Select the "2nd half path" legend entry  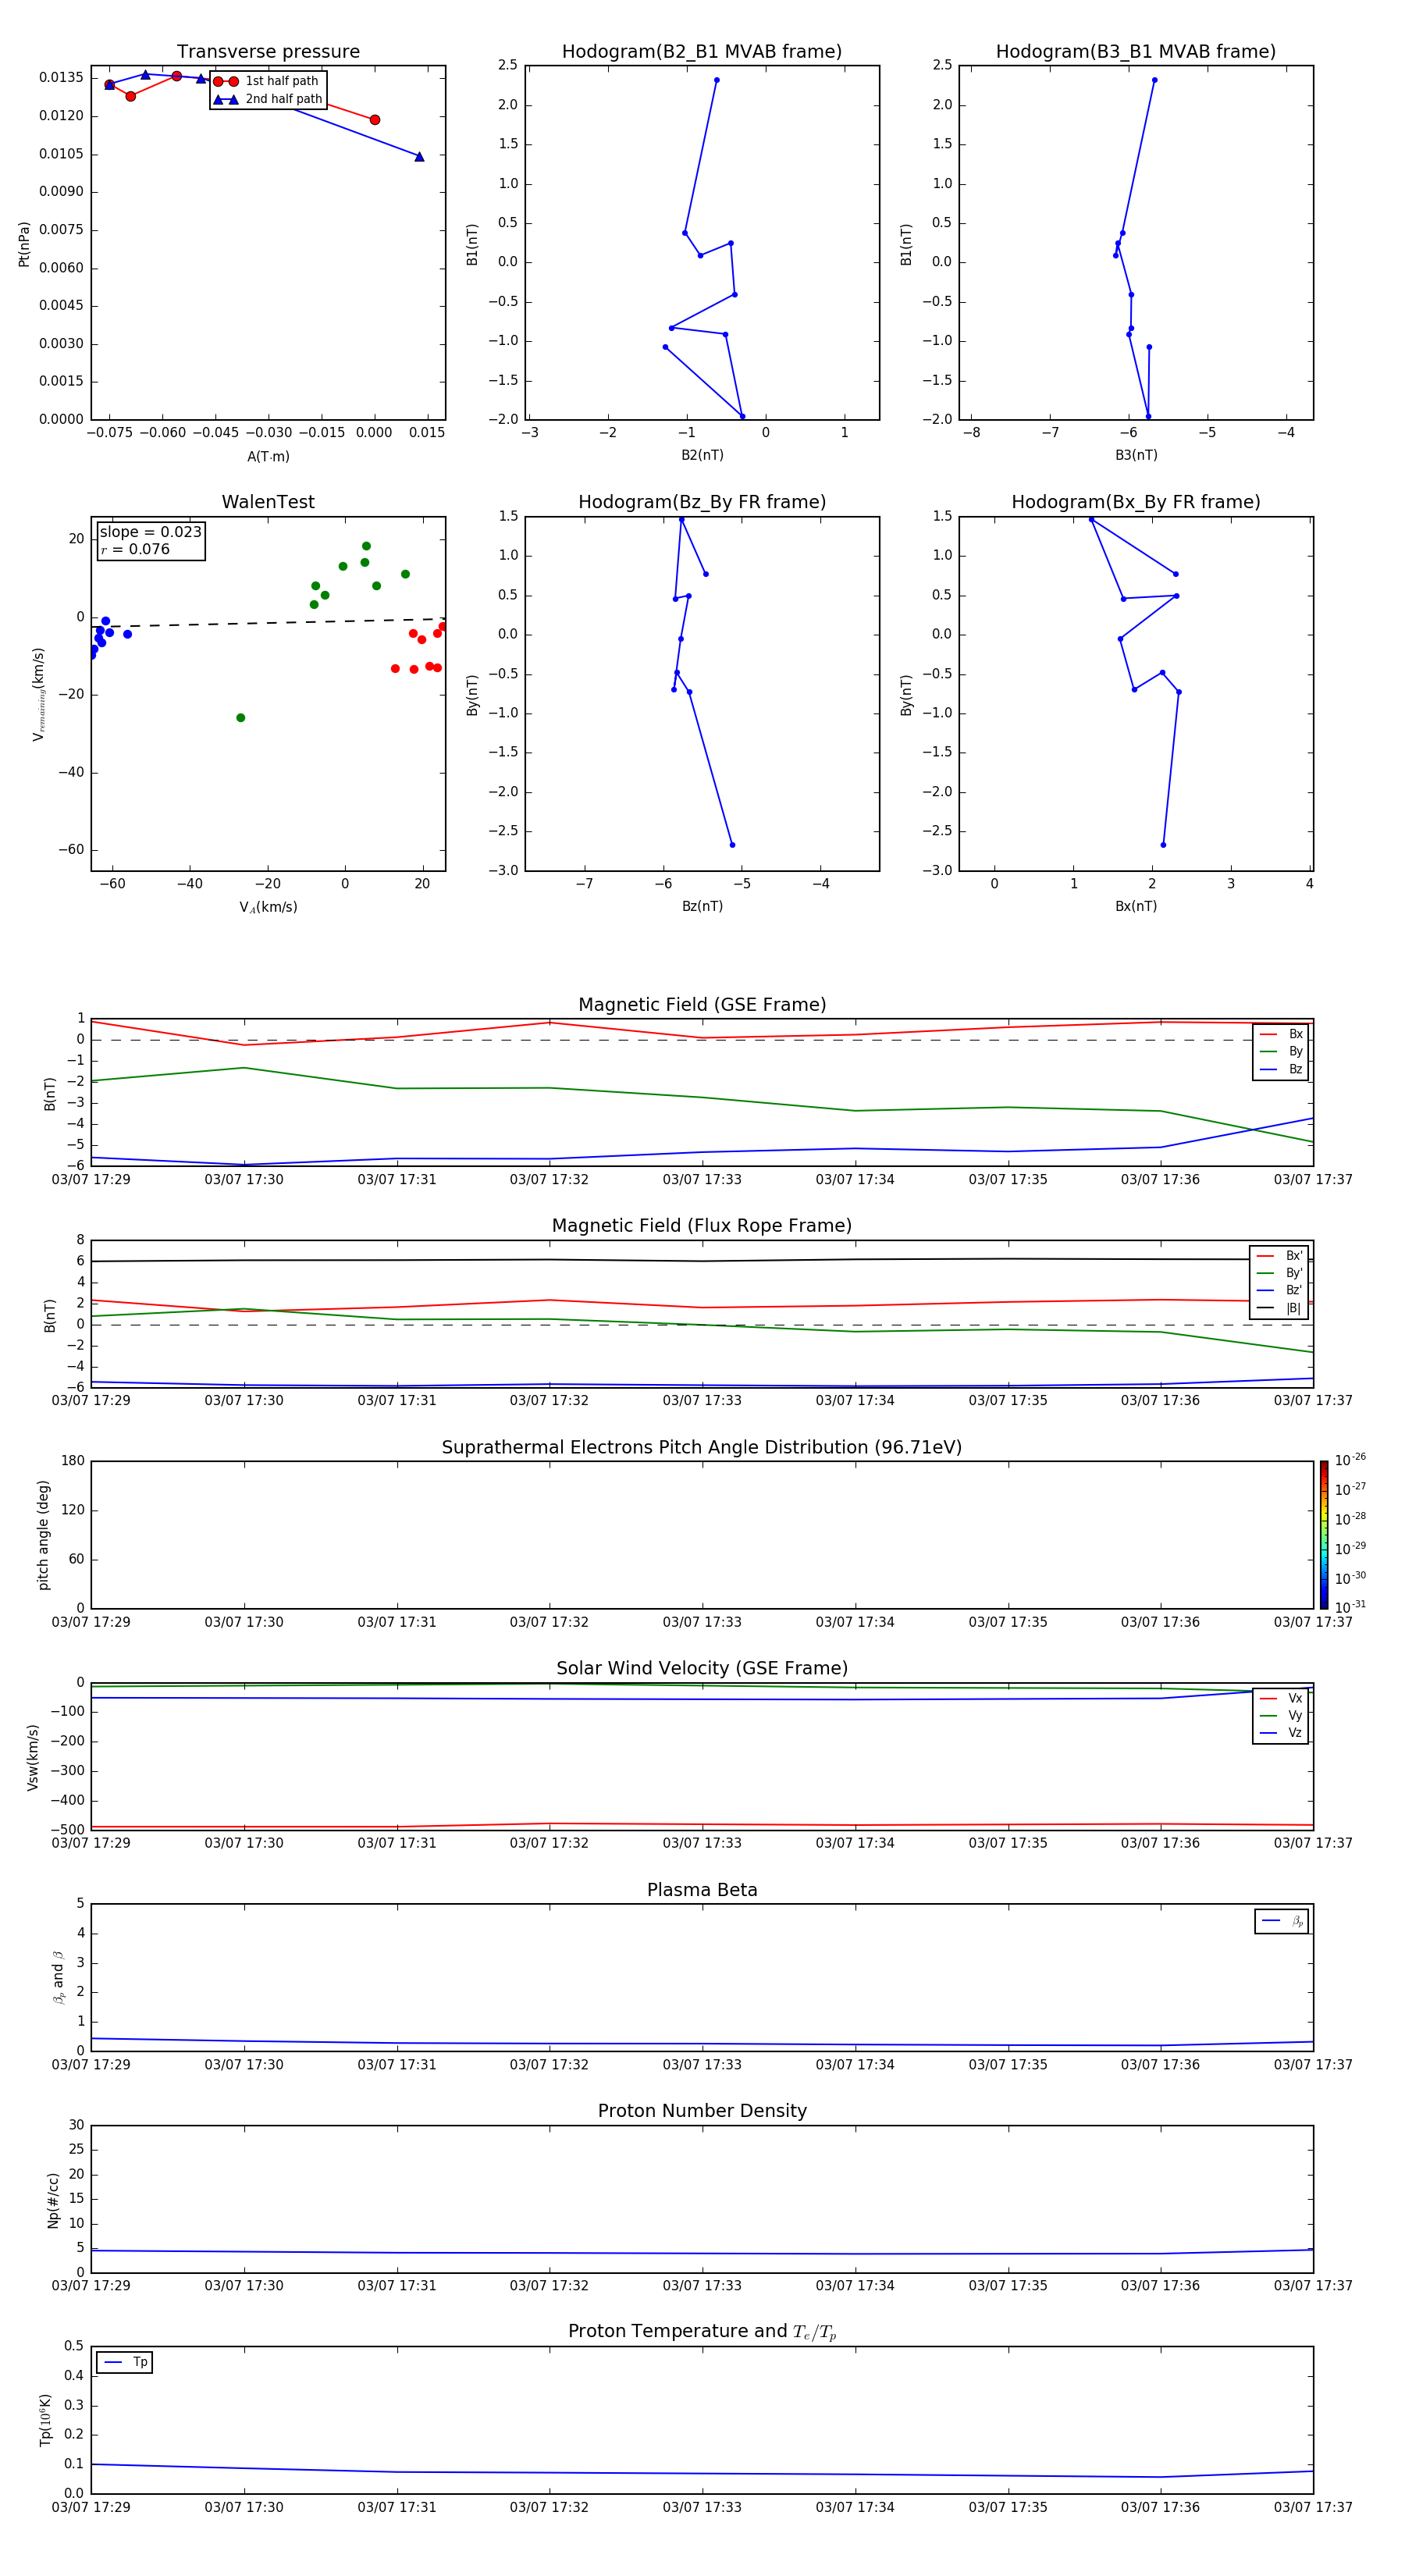point(268,99)
